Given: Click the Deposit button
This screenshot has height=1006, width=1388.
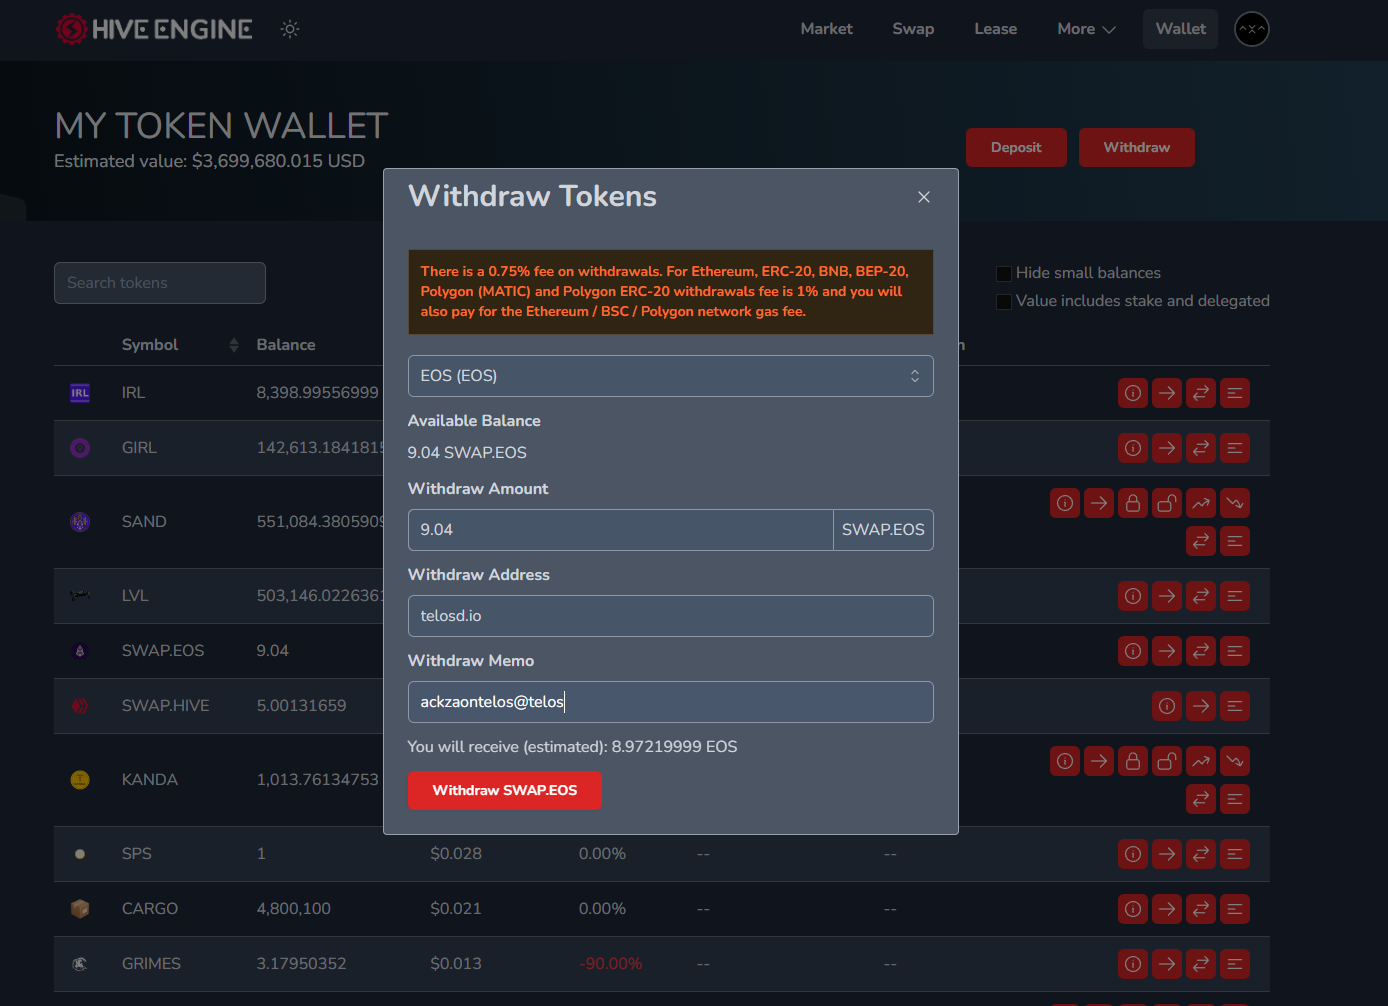Looking at the screenshot, I should 1016,147.
